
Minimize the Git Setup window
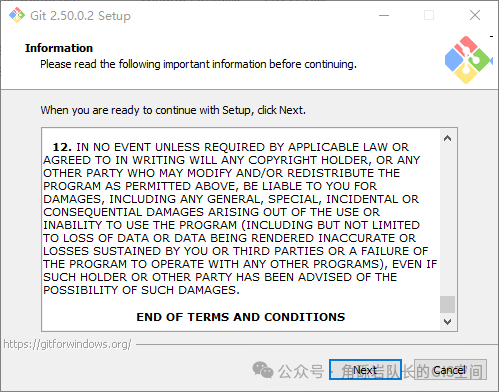[x=384, y=15]
